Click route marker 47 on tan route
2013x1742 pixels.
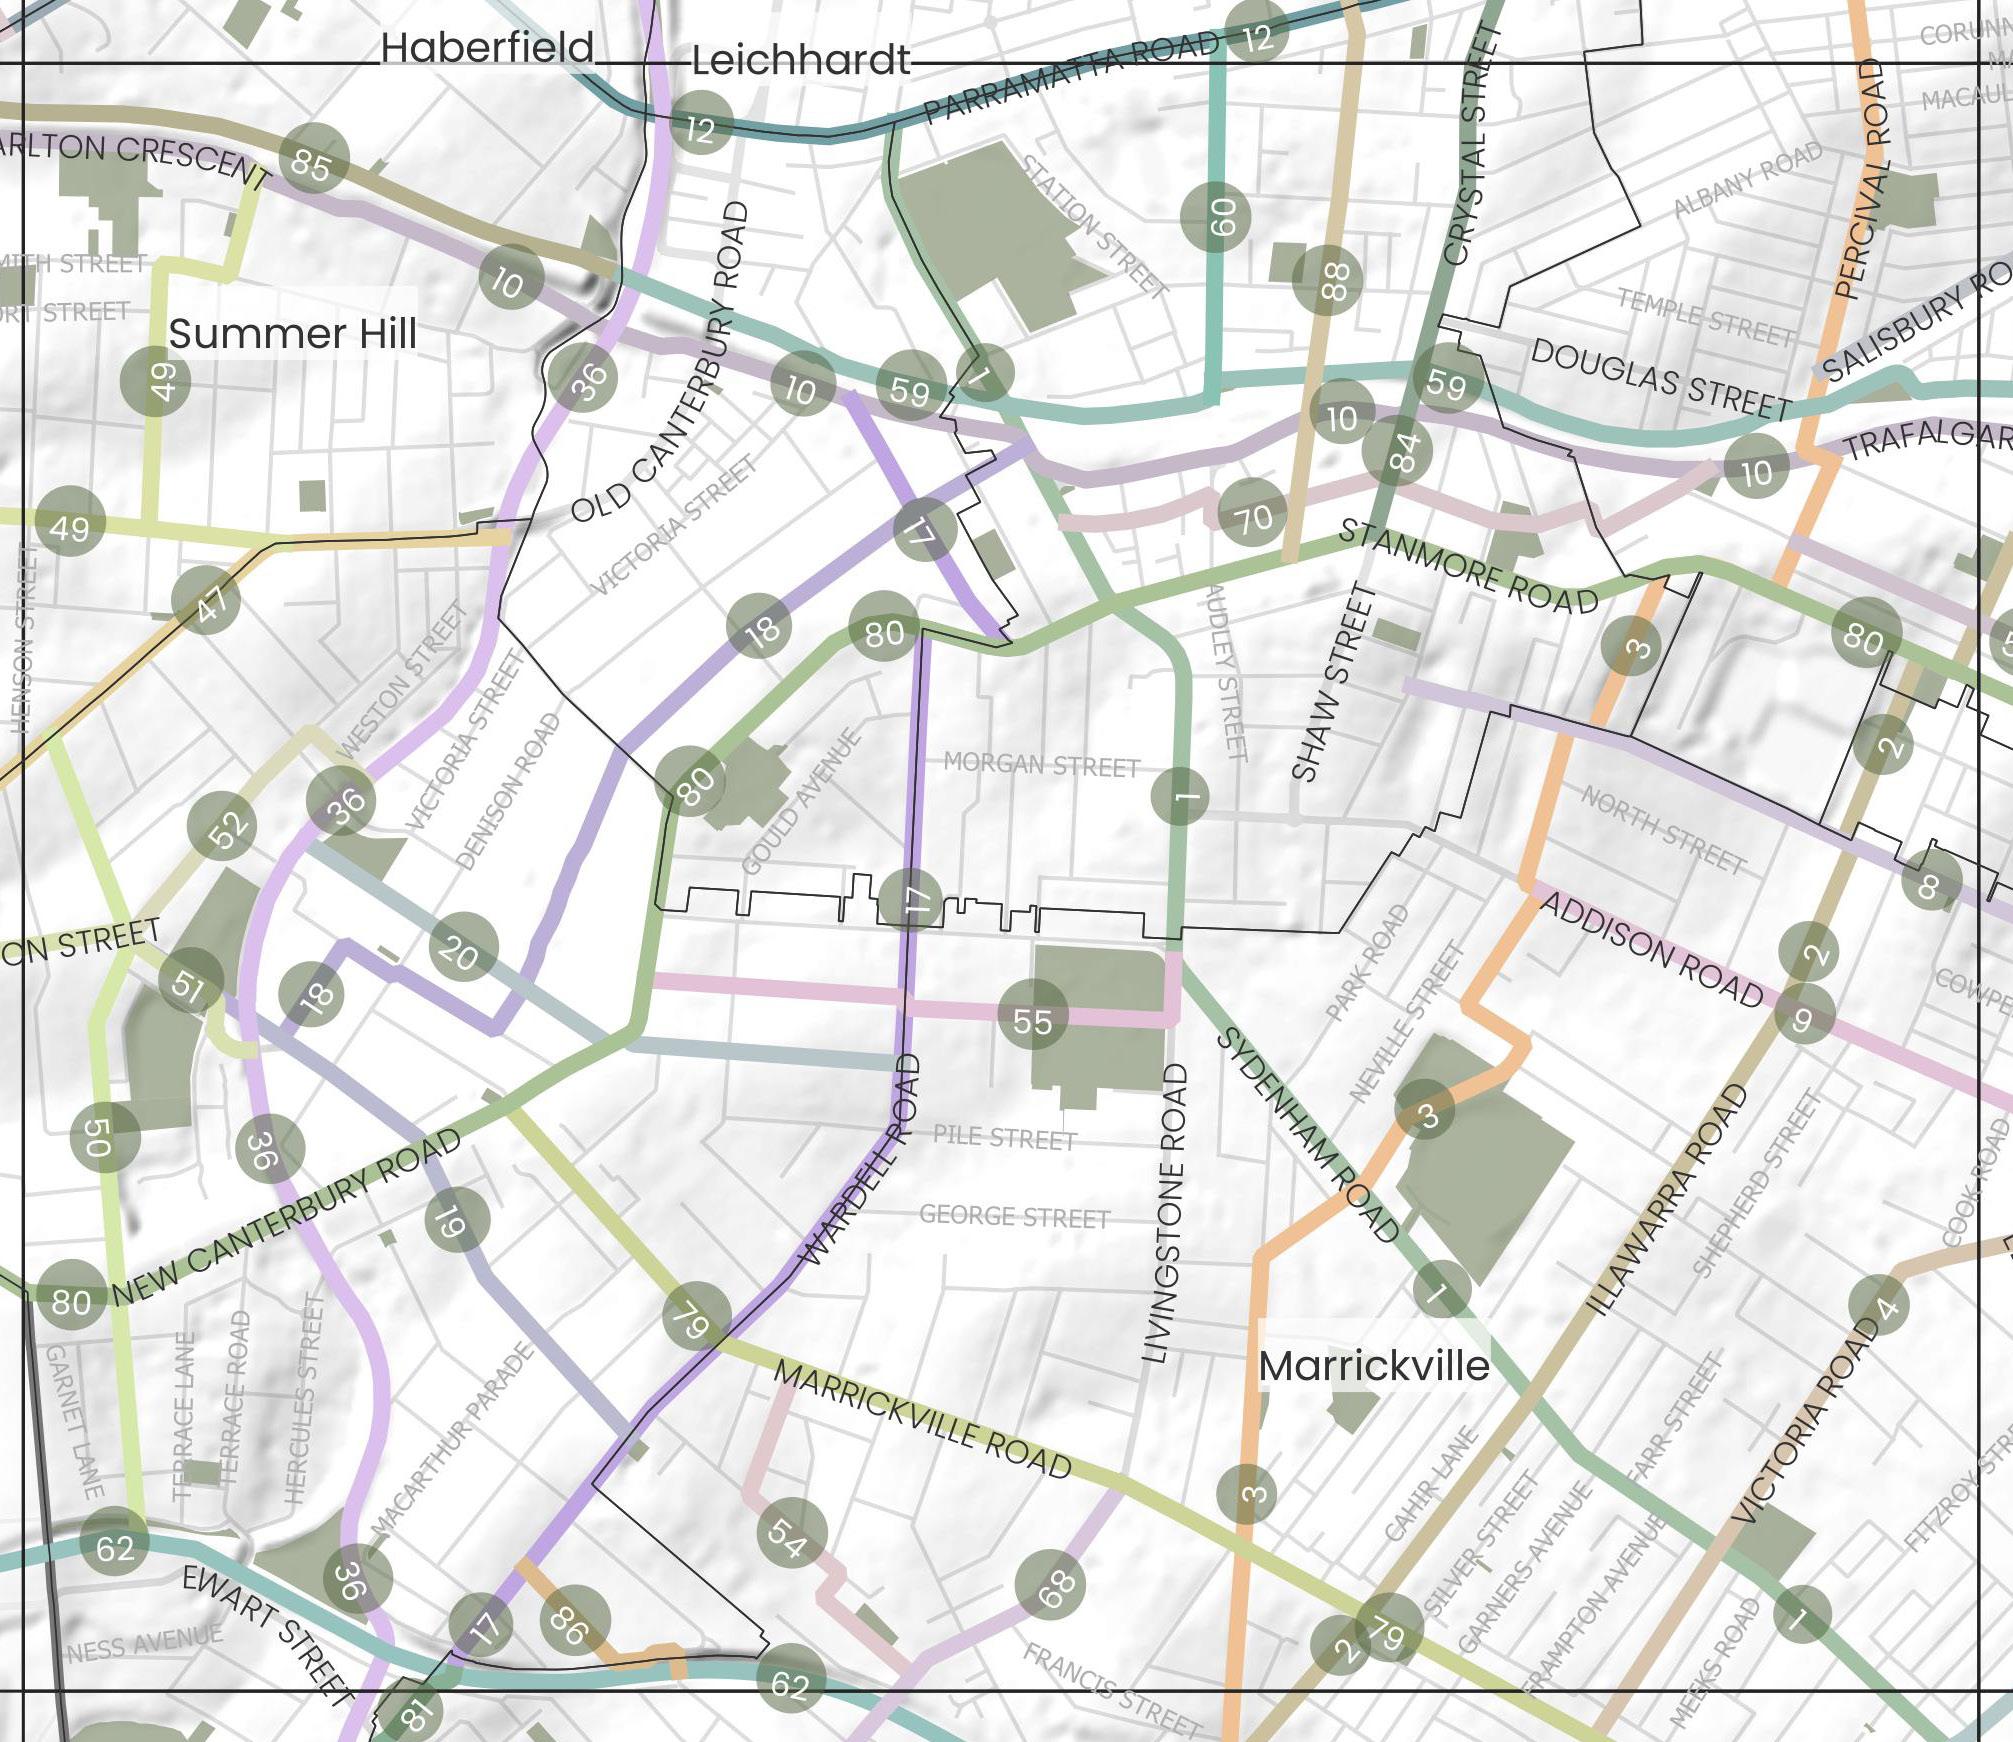[206, 600]
